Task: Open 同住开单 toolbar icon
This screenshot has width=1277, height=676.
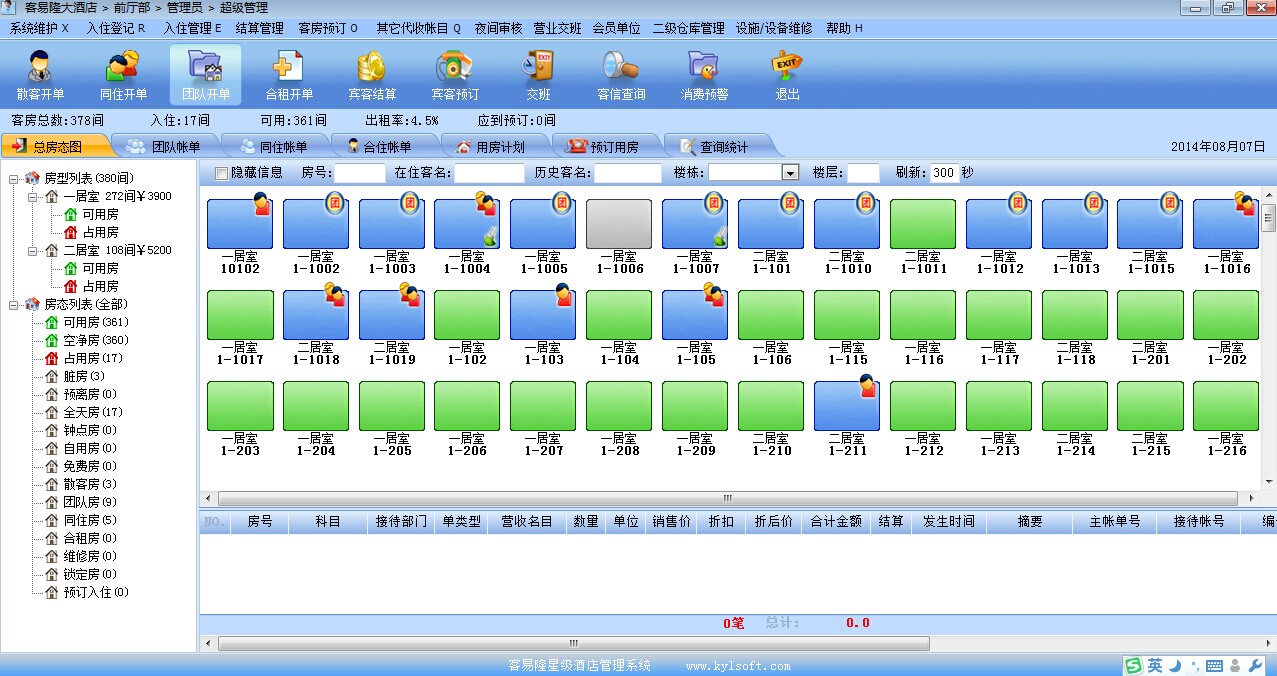Action: tap(123, 75)
